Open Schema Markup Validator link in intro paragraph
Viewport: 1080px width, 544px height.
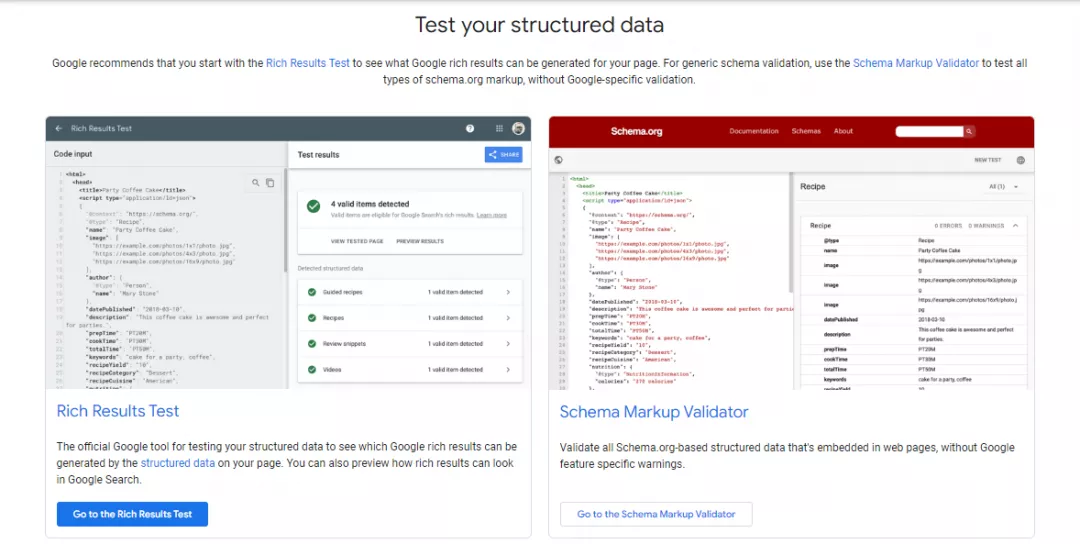point(915,63)
